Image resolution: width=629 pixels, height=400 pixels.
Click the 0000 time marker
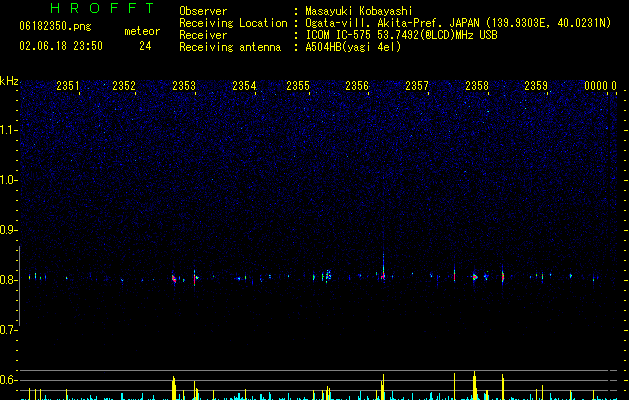click(x=596, y=86)
